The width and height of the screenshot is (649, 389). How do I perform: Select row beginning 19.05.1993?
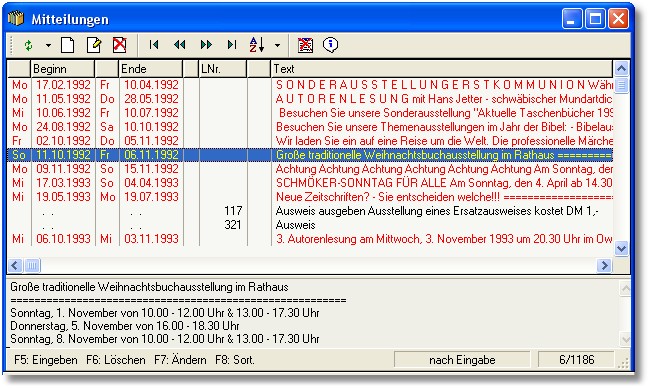tap(310, 197)
